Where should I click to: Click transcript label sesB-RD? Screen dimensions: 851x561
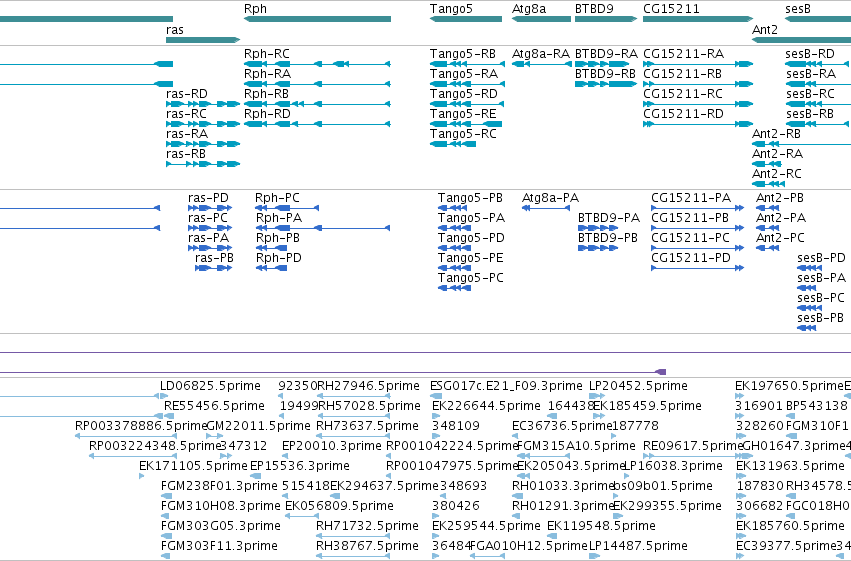pyautogui.click(x=810, y=54)
